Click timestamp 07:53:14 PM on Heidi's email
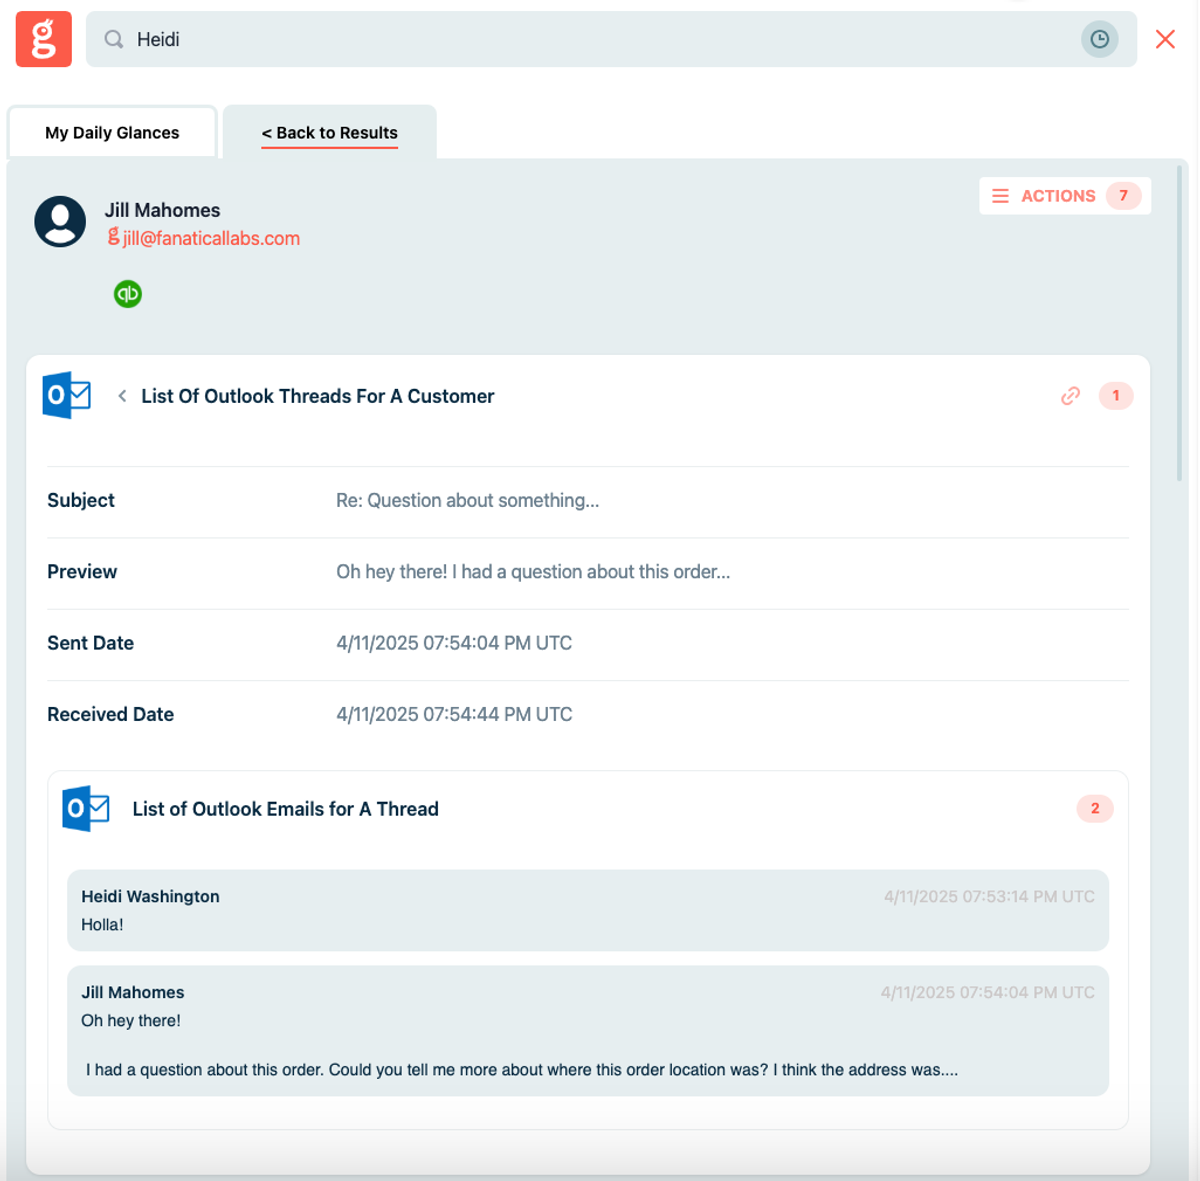This screenshot has width=1200, height=1181. pyautogui.click(x=989, y=897)
